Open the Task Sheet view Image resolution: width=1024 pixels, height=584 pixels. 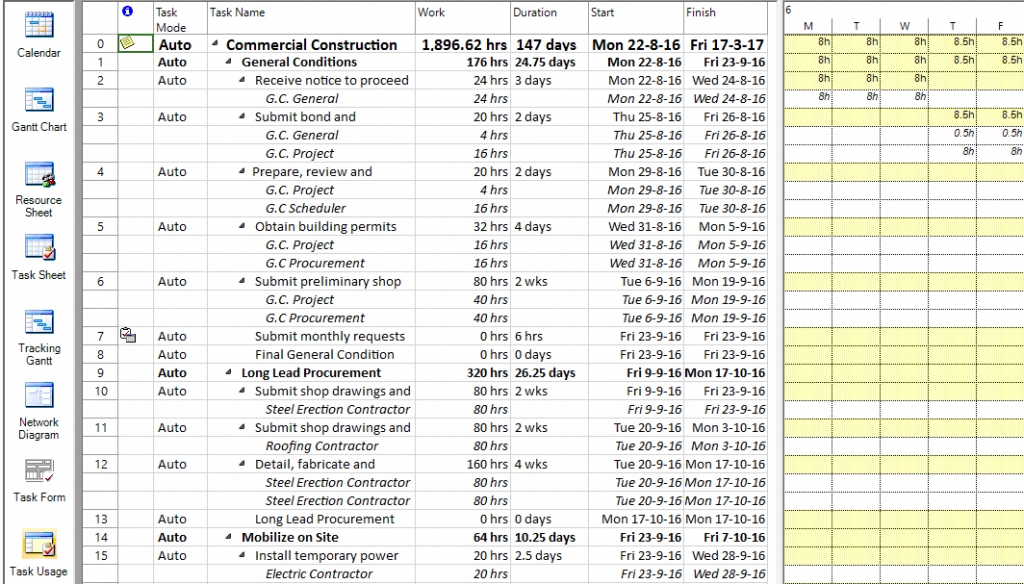point(37,250)
